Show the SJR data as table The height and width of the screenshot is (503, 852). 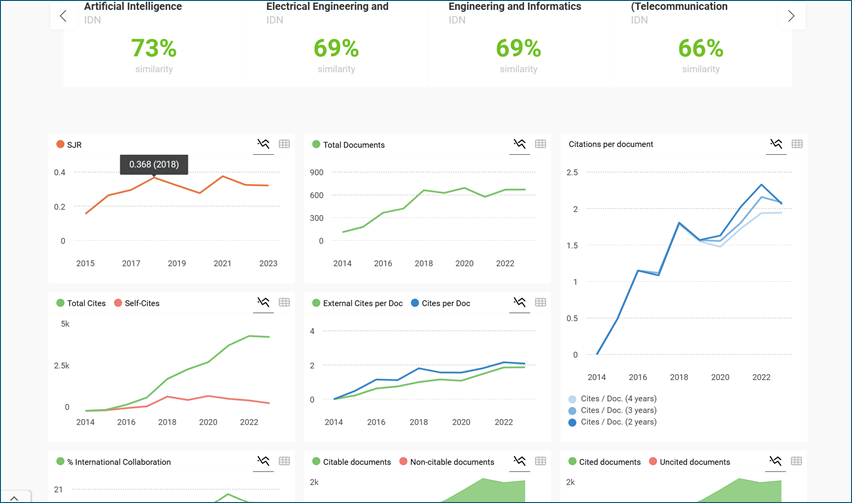click(x=284, y=145)
